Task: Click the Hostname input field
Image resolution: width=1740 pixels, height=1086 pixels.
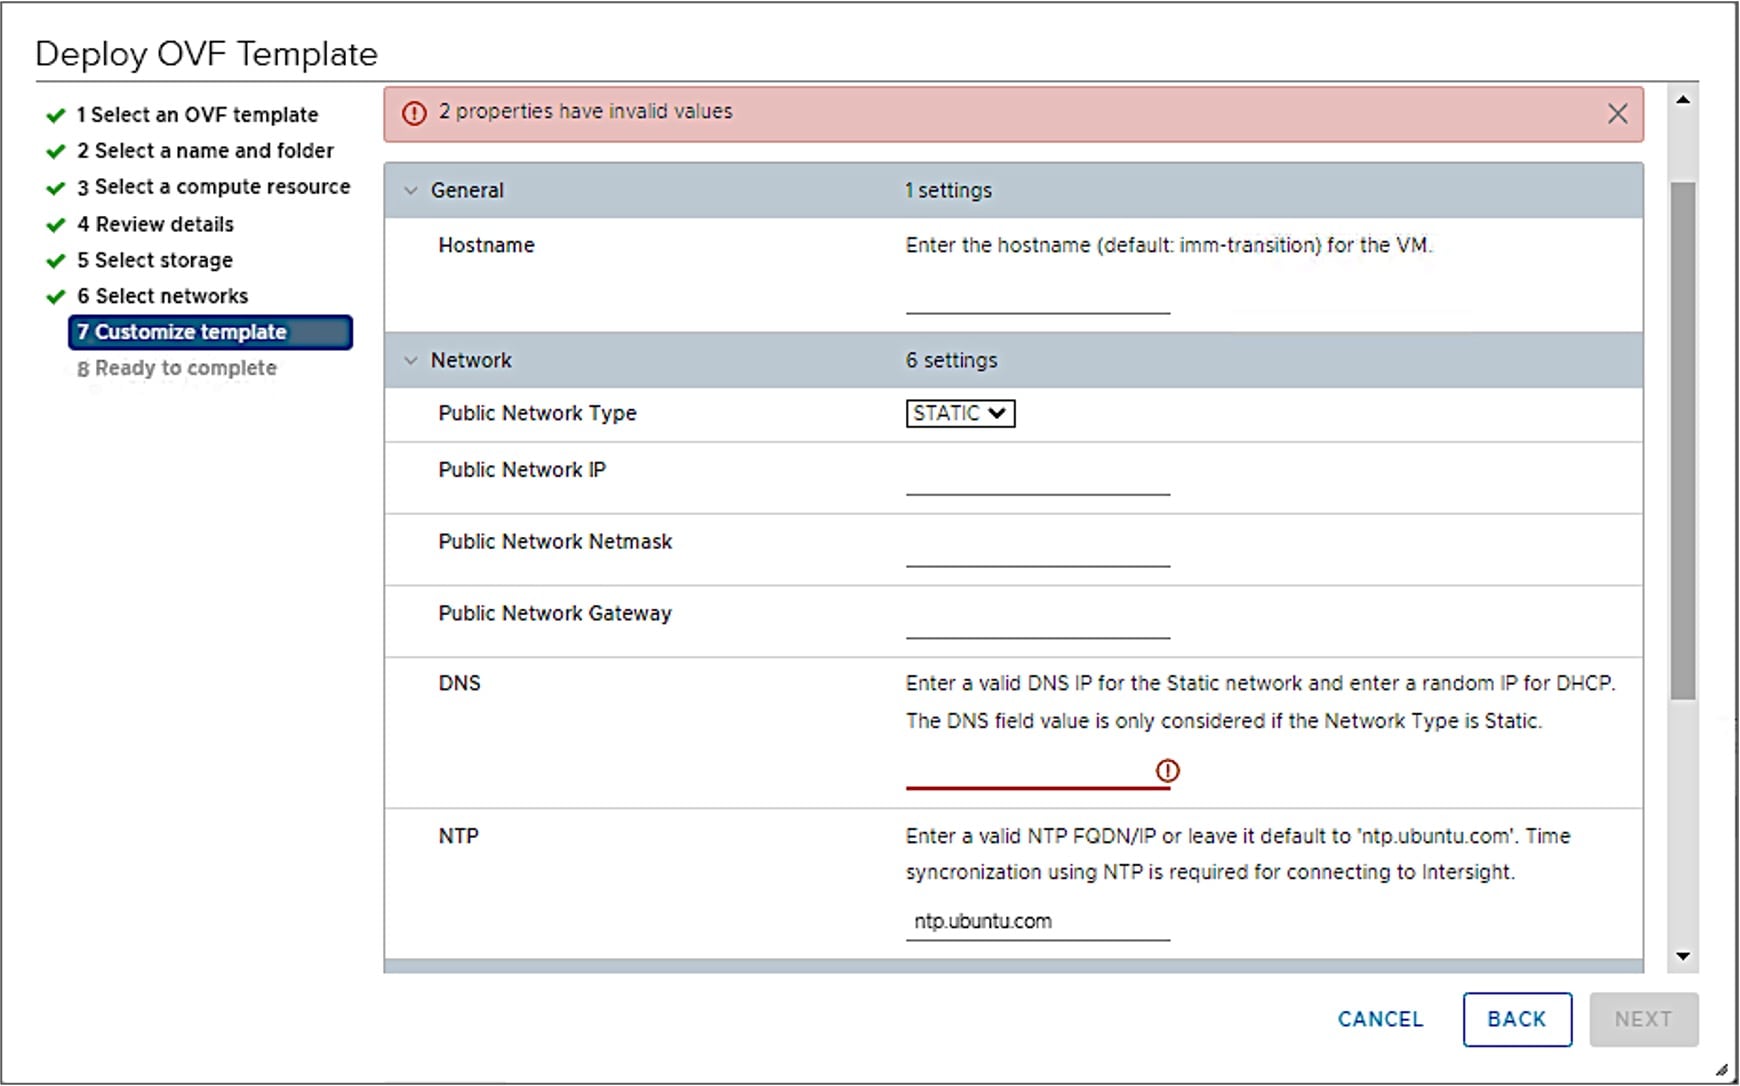Action: coord(1037,305)
